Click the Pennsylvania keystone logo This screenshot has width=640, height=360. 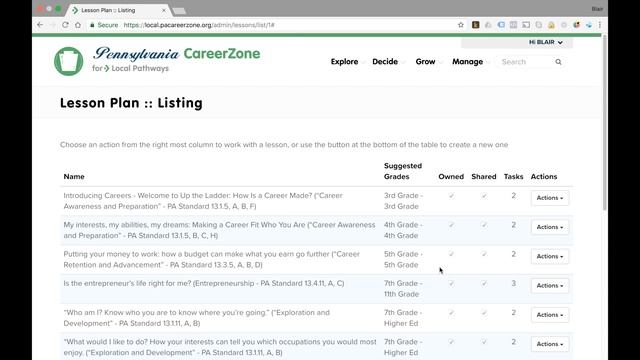click(69, 61)
